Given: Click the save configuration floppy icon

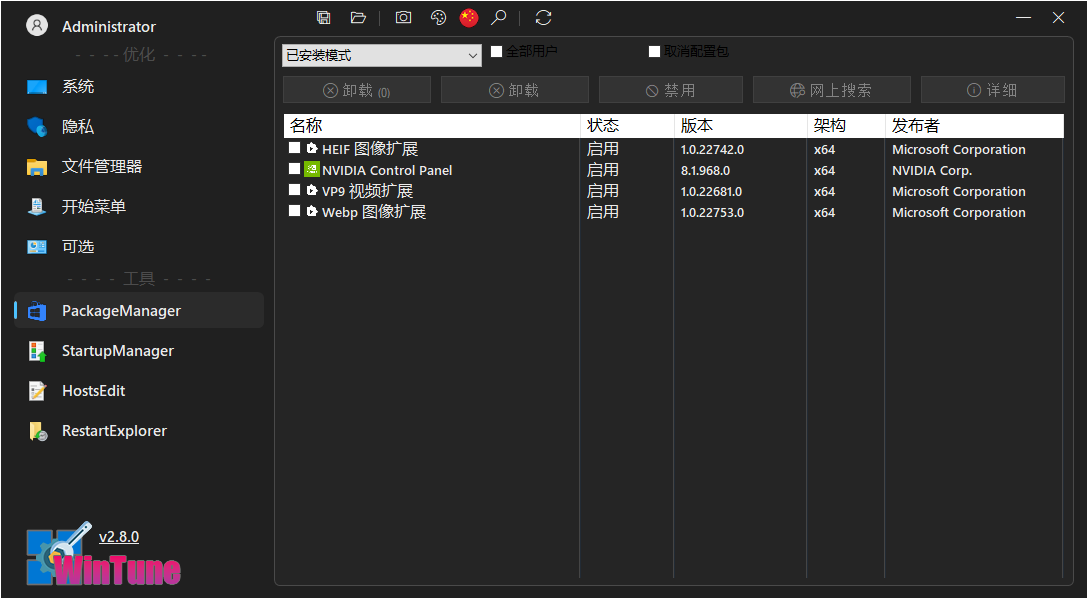Looking at the screenshot, I should (322, 17).
